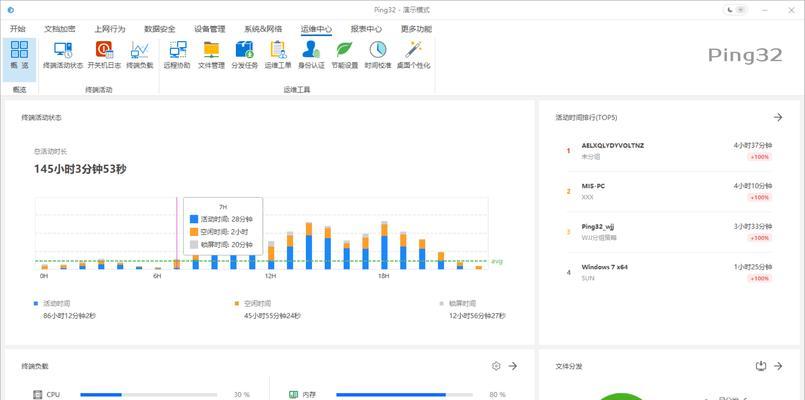Click the +100% badge for MIS-PC
Viewport: 805px width, 400px height.
759,197
